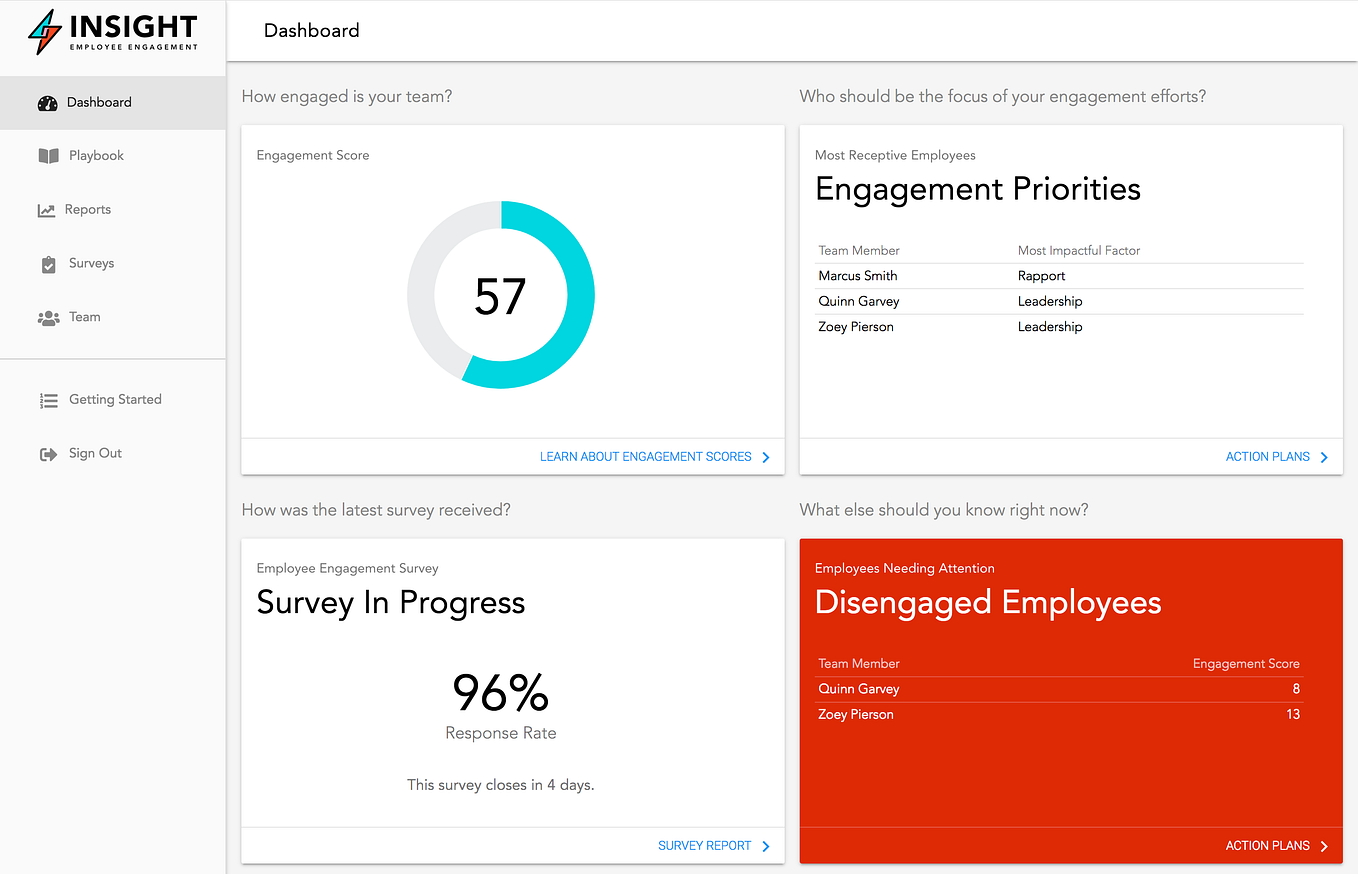The width and height of the screenshot is (1358, 874).
Task: Click the Reports line-chart icon
Action: click(x=48, y=209)
